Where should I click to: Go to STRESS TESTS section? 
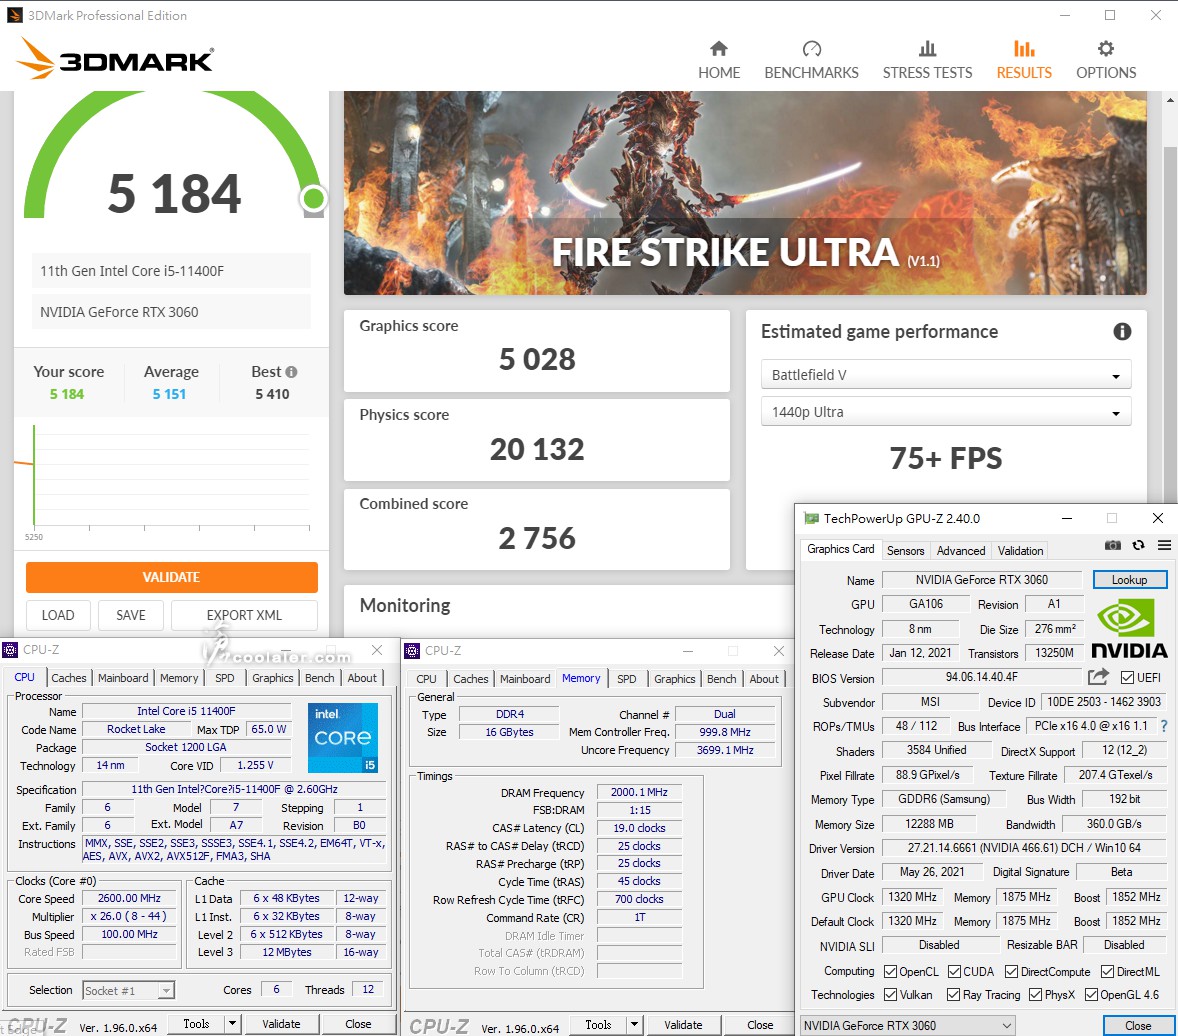(927, 60)
